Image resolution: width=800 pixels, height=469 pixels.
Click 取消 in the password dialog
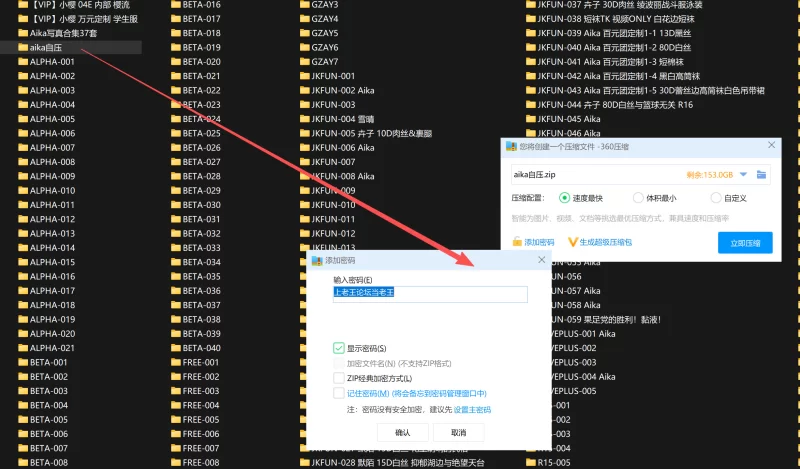458,432
